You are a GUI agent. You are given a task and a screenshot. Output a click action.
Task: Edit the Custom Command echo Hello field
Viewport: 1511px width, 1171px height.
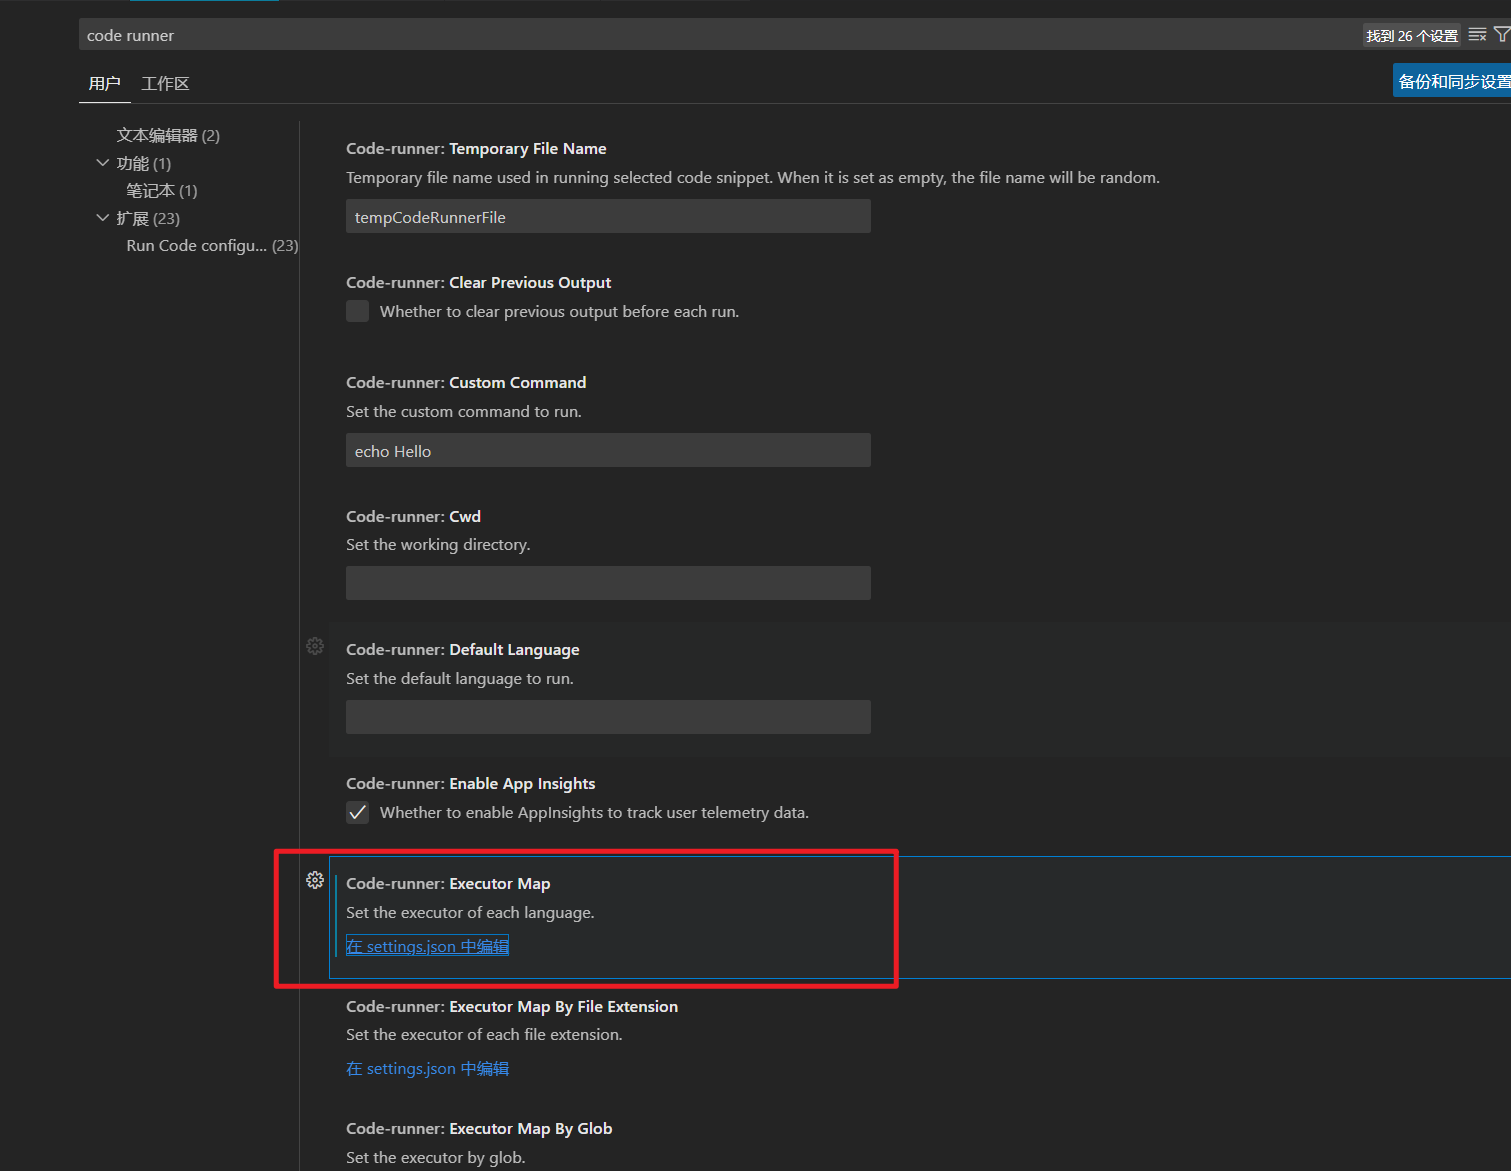pos(608,450)
